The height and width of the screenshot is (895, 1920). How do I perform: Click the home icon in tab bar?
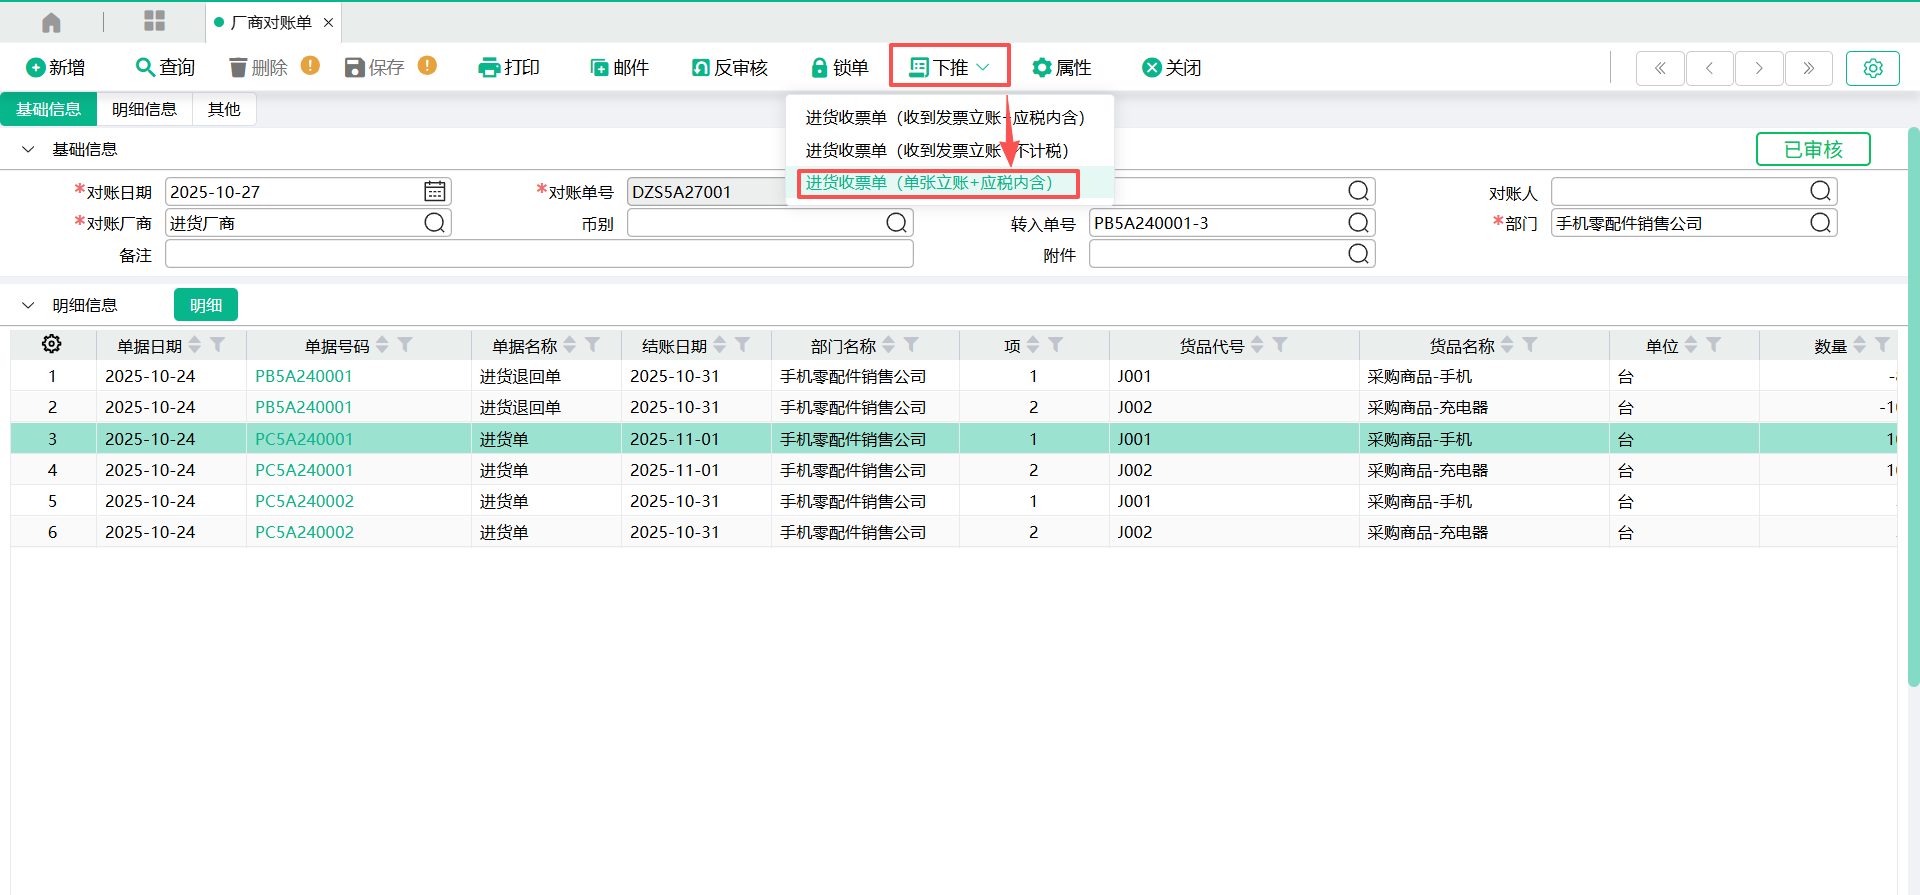pos(51,22)
